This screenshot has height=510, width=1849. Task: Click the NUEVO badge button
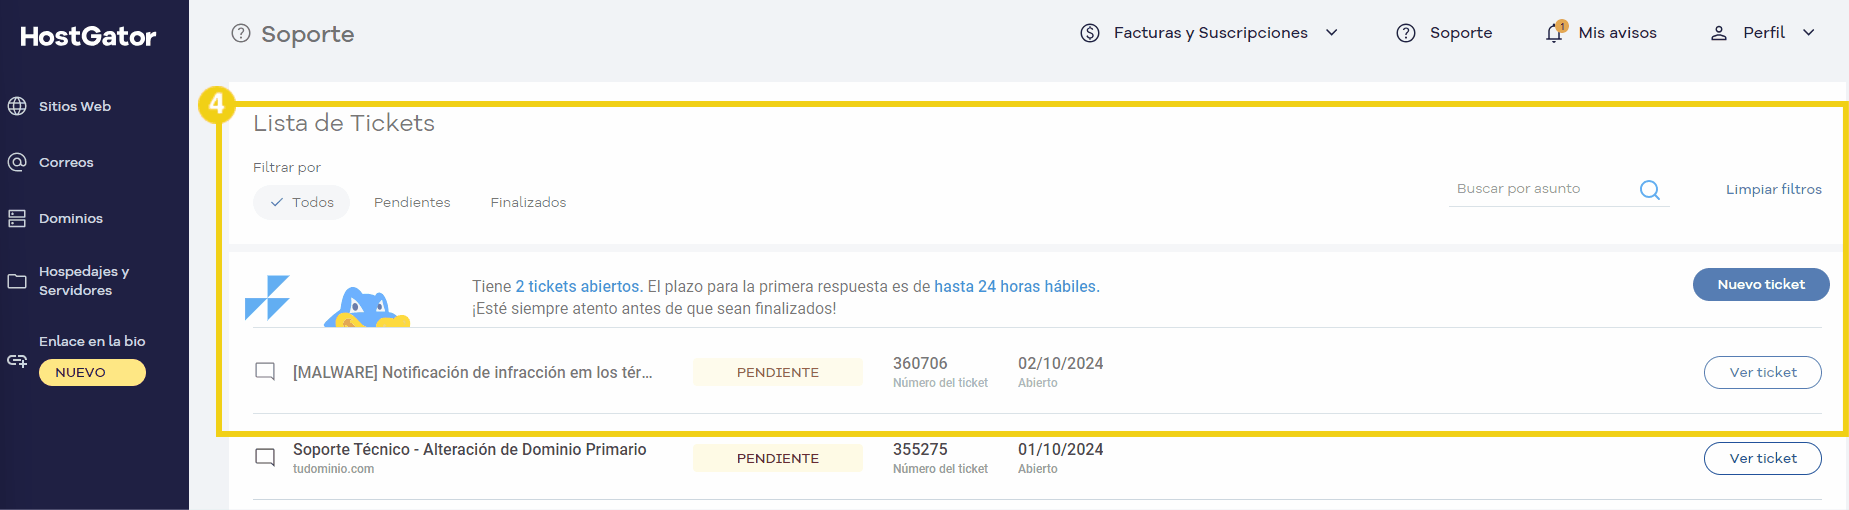click(92, 372)
